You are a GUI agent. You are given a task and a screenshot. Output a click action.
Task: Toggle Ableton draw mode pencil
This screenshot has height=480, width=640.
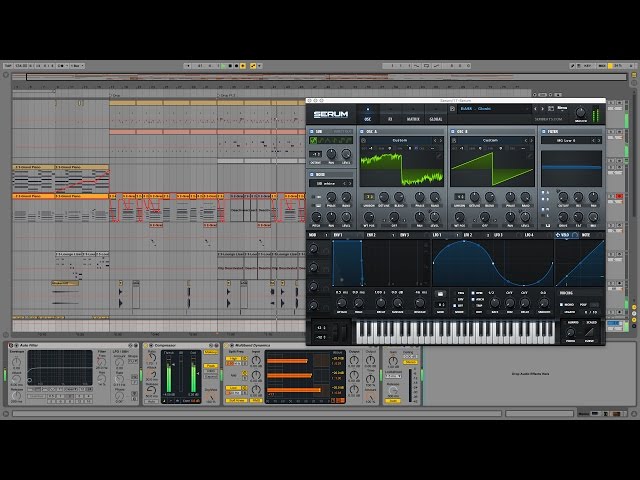tap(573, 65)
